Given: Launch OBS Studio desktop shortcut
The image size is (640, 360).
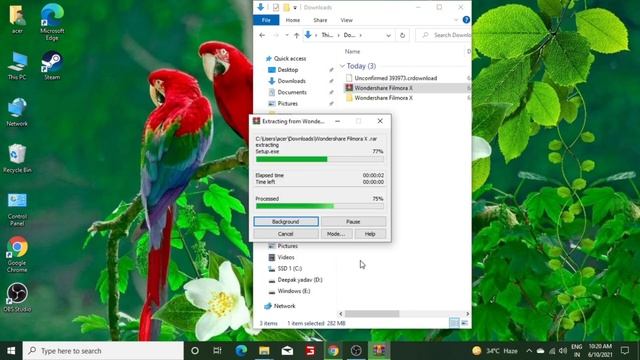Looking at the screenshot, I should pos(17,298).
